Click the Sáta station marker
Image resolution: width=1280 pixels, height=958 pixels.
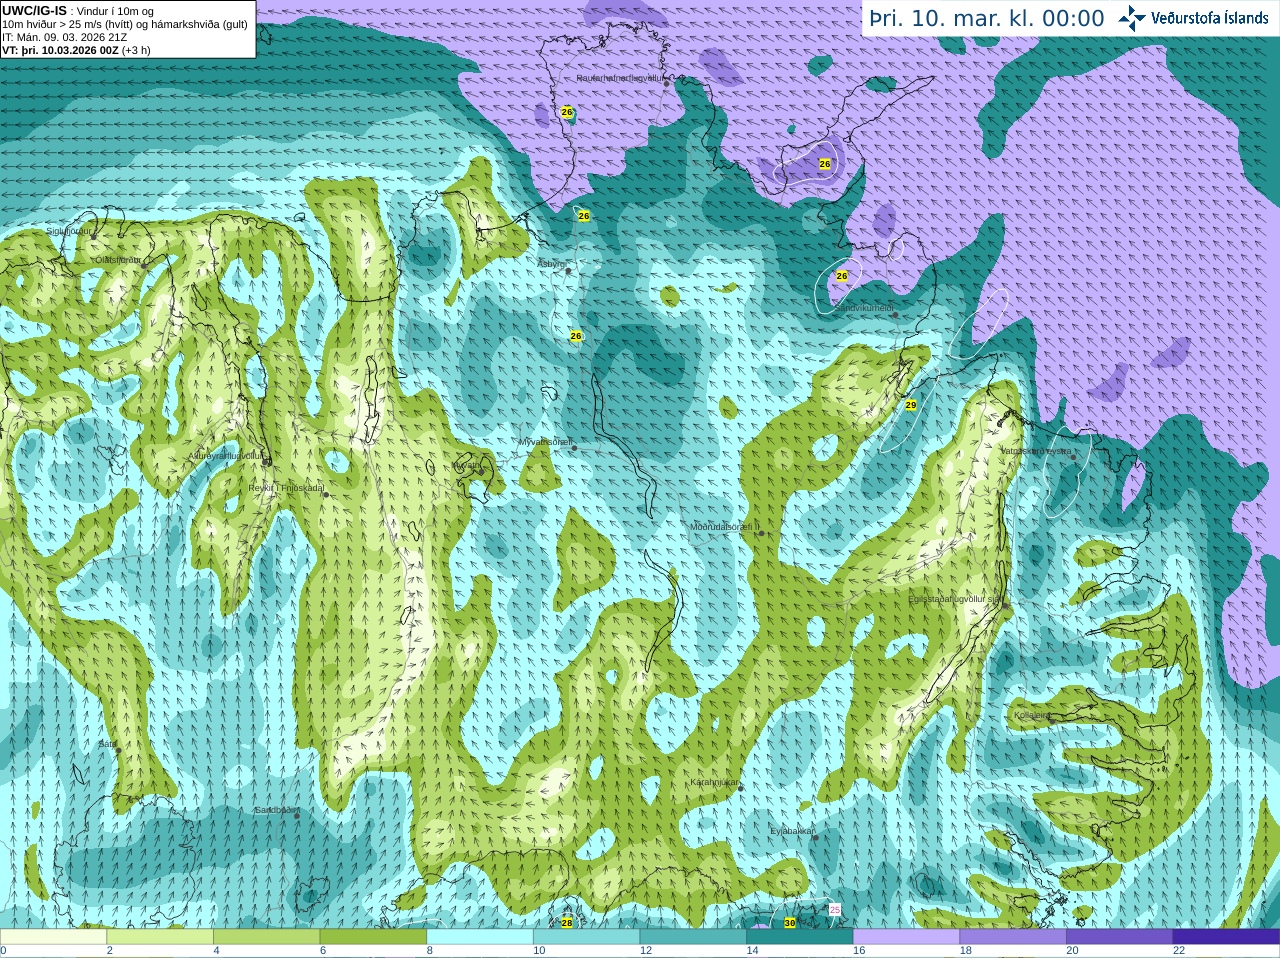click(x=118, y=750)
